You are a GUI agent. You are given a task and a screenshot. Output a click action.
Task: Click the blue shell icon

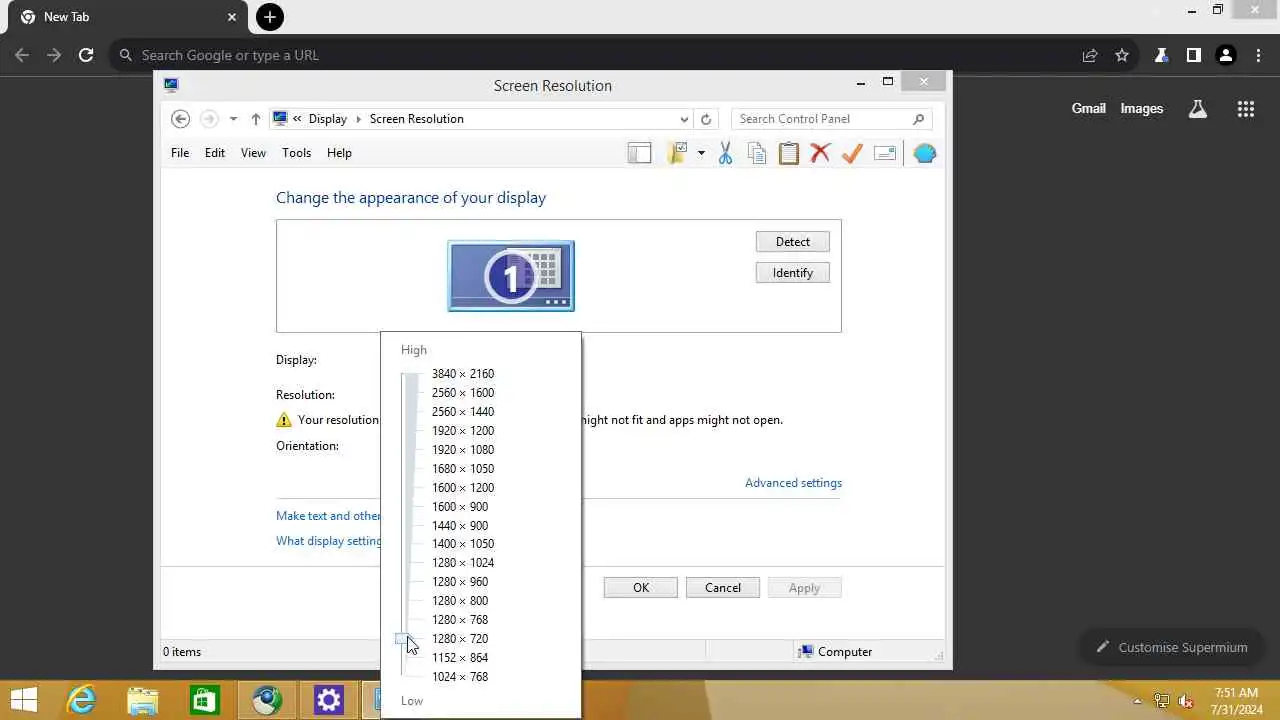(x=925, y=153)
